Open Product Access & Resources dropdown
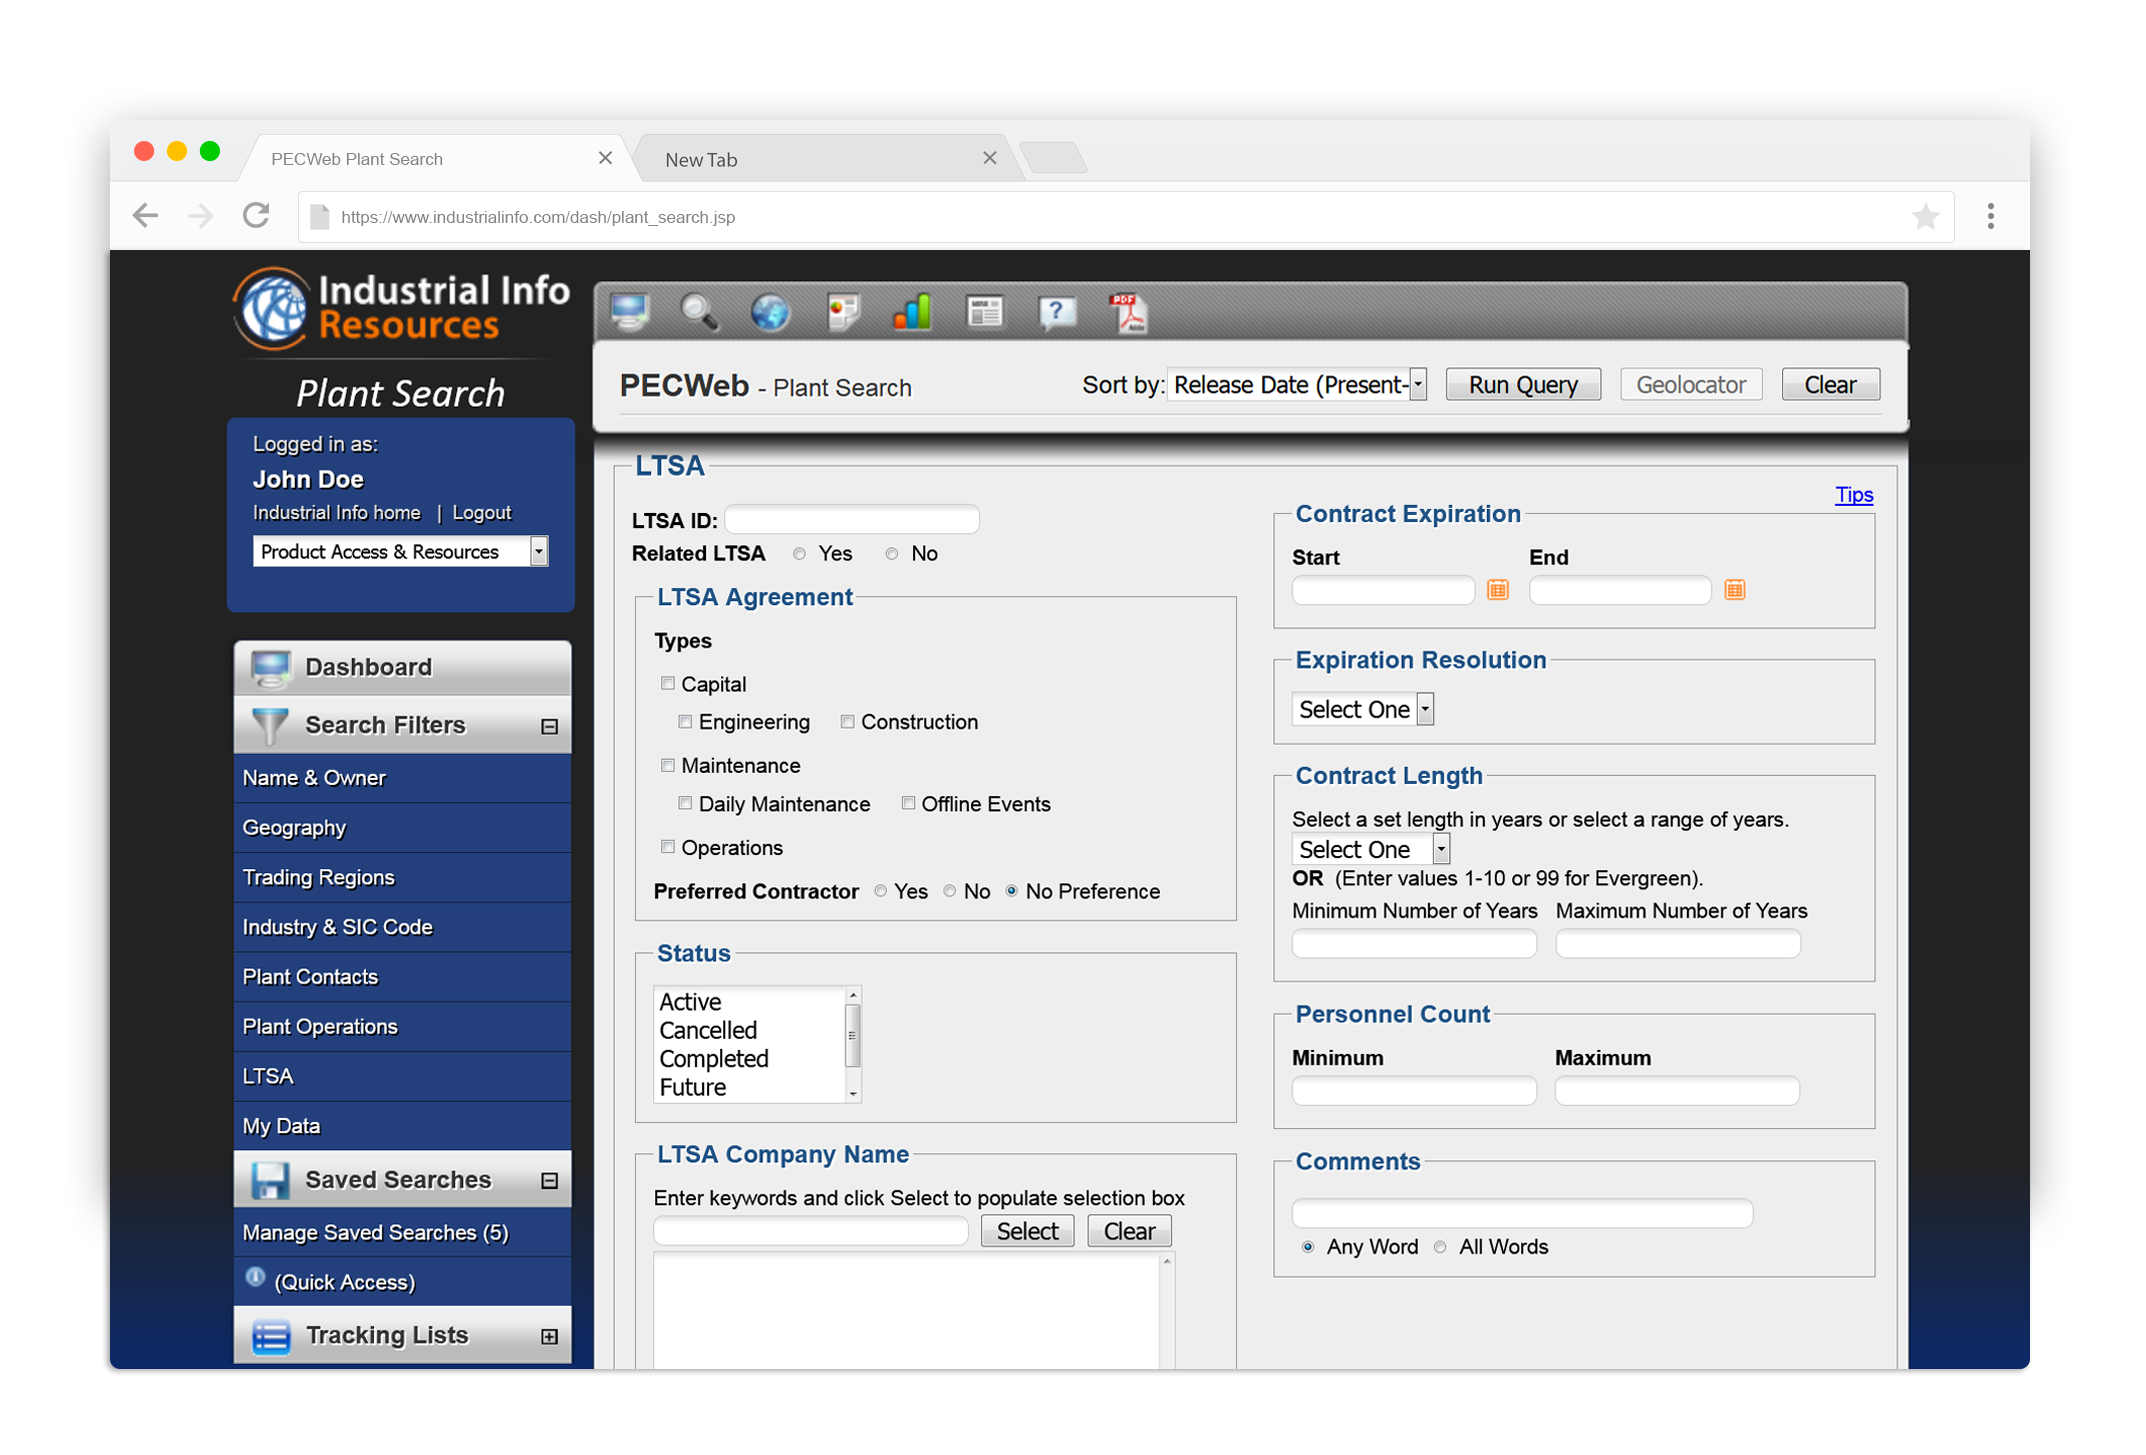Screen dimensions: 2146x1455 pos(400,552)
